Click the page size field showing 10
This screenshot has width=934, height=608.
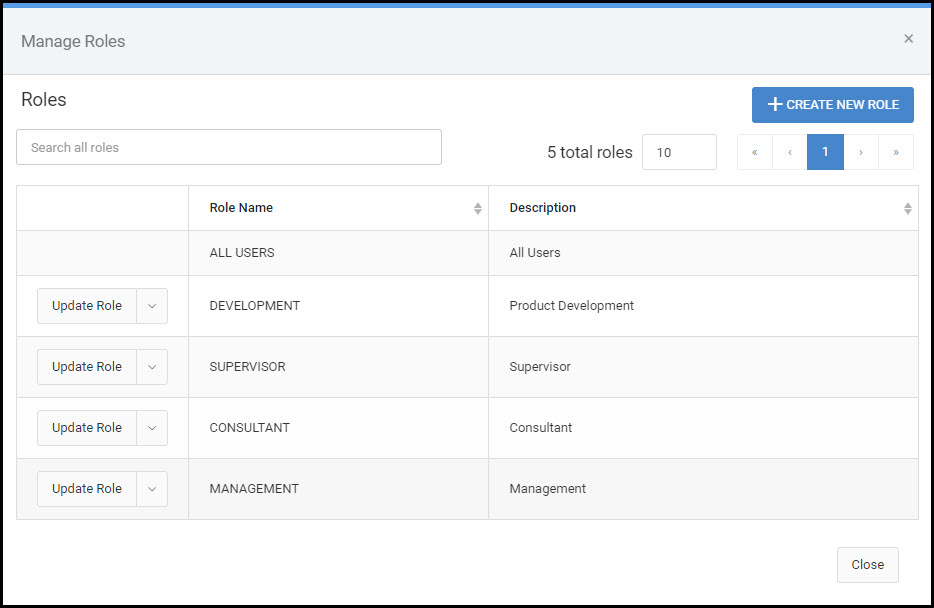(679, 152)
